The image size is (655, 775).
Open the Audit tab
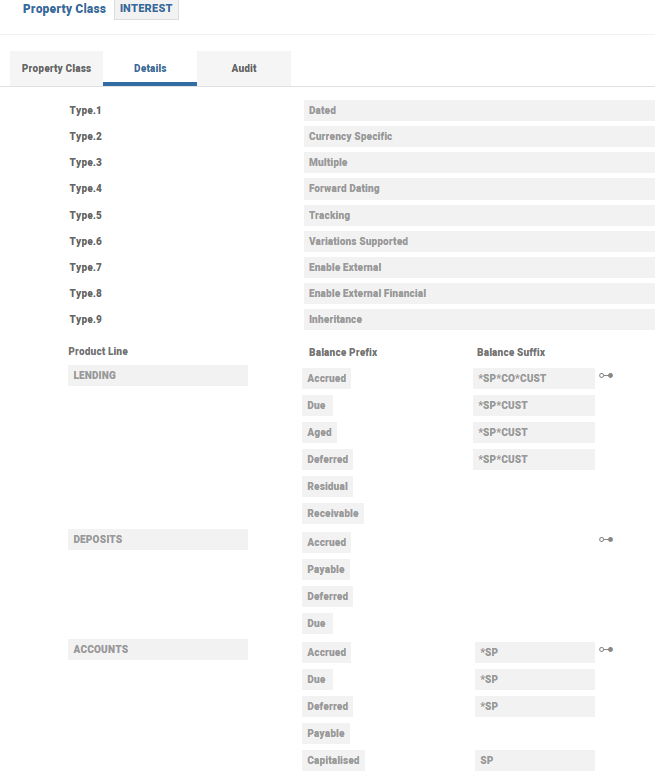pyautogui.click(x=244, y=69)
